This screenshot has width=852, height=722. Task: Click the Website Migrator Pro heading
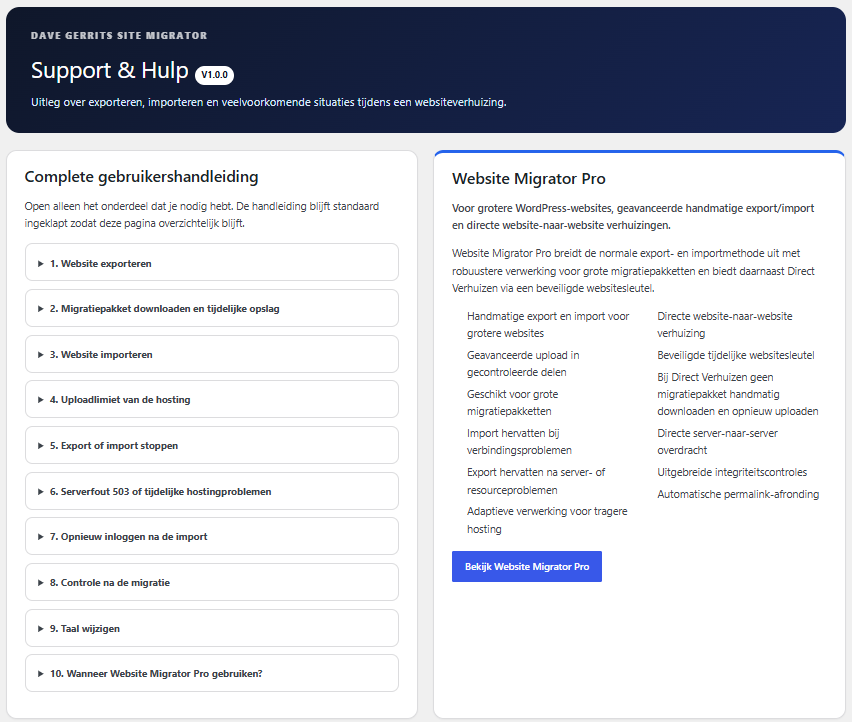[x=529, y=179]
